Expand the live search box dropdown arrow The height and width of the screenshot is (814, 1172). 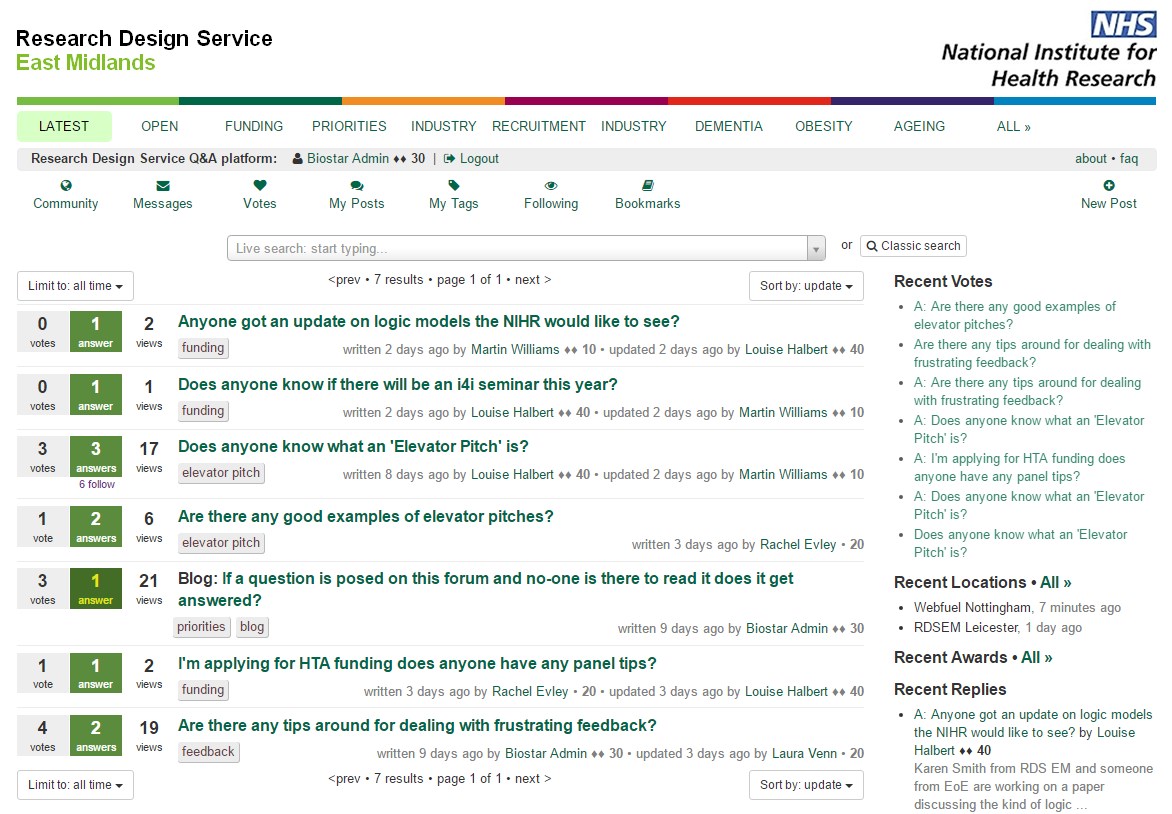coord(817,249)
